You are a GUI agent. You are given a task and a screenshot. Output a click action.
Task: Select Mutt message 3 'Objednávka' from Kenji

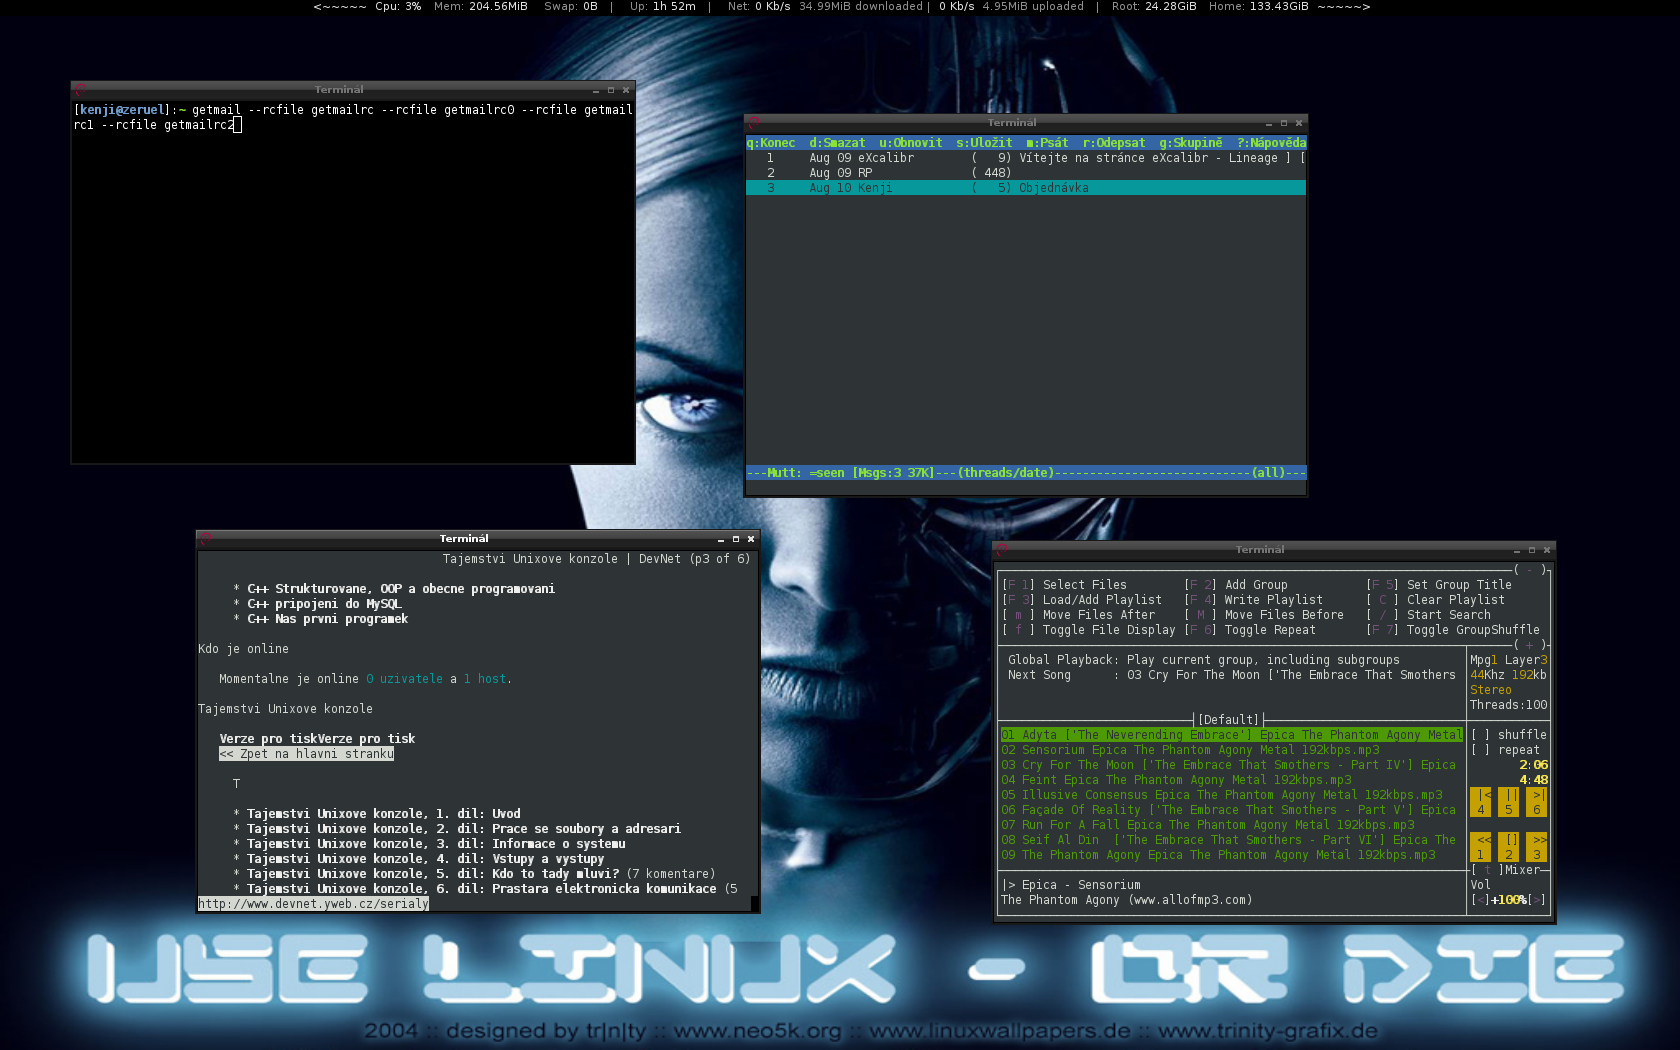tap(1026, 188)
